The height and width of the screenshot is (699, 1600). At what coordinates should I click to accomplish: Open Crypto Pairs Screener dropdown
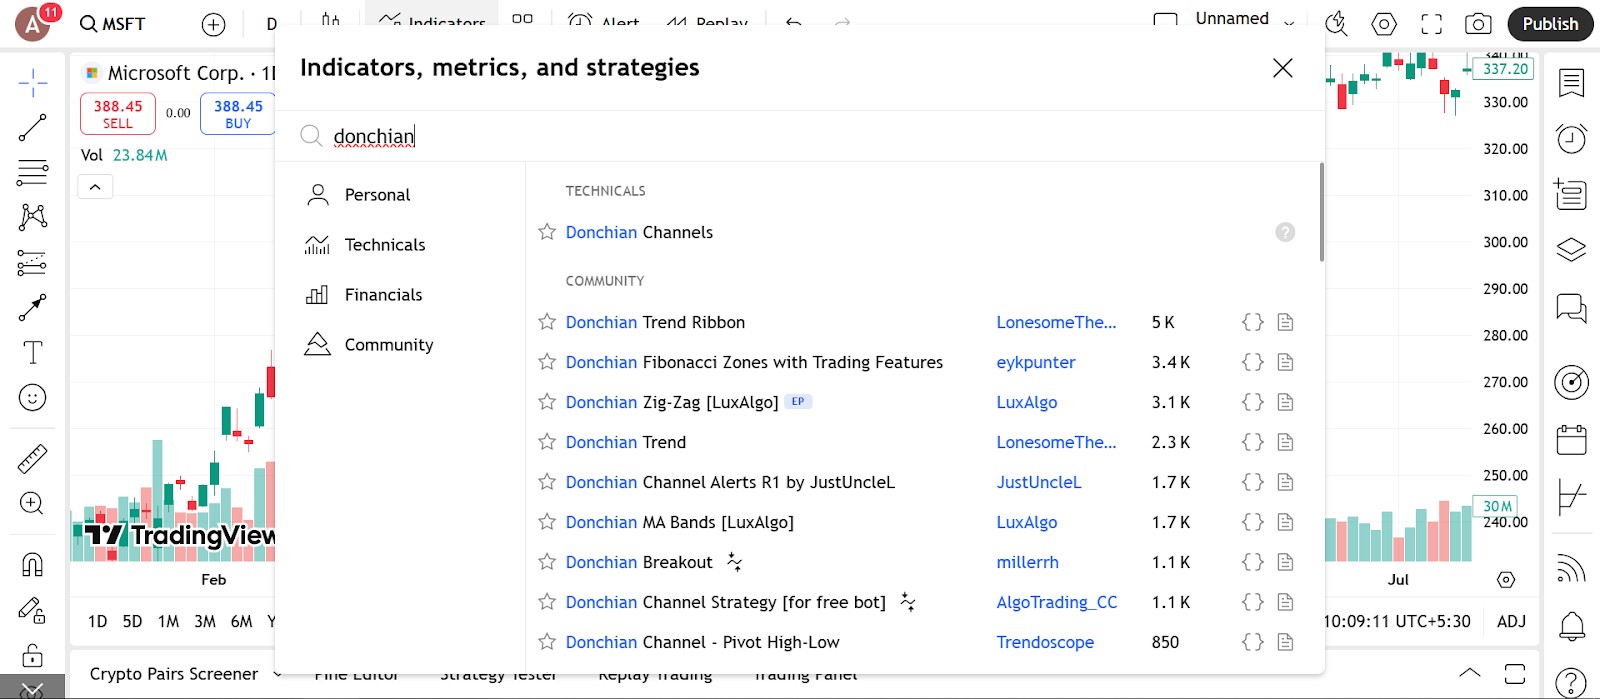[186, 674]
